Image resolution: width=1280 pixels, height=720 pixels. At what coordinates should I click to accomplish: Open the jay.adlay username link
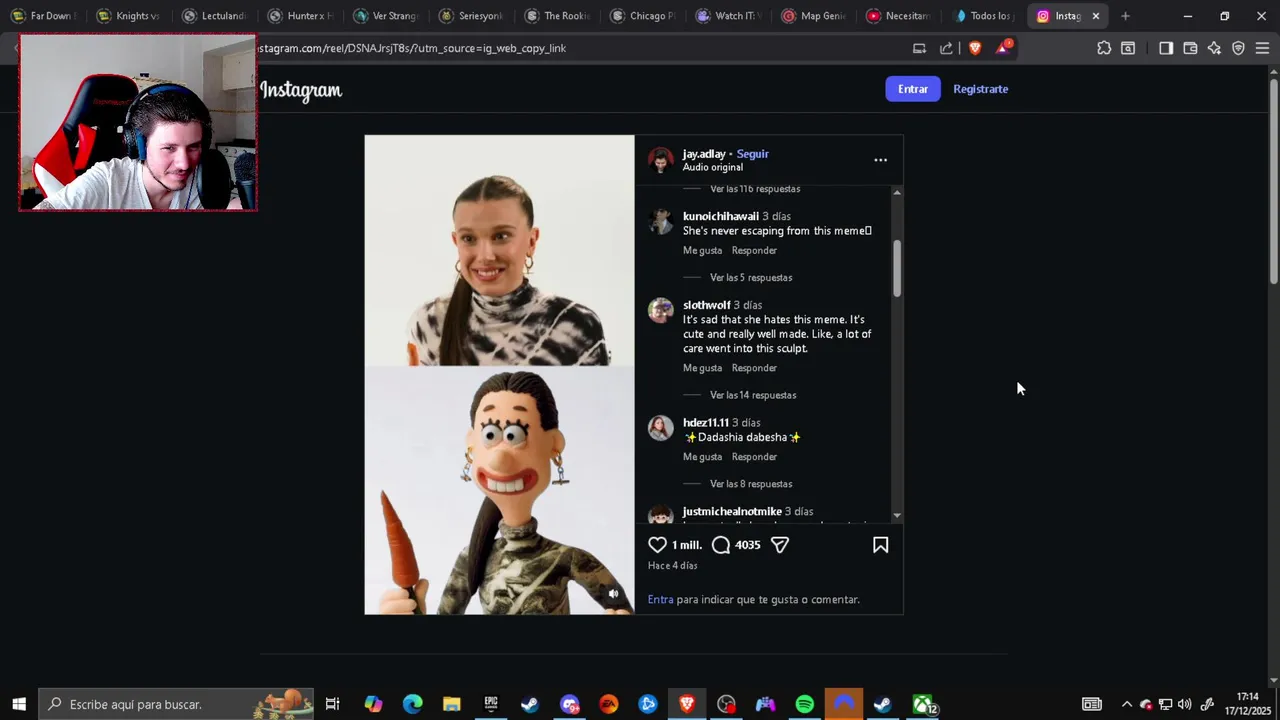pyautogui.click(x=704, y=154)
